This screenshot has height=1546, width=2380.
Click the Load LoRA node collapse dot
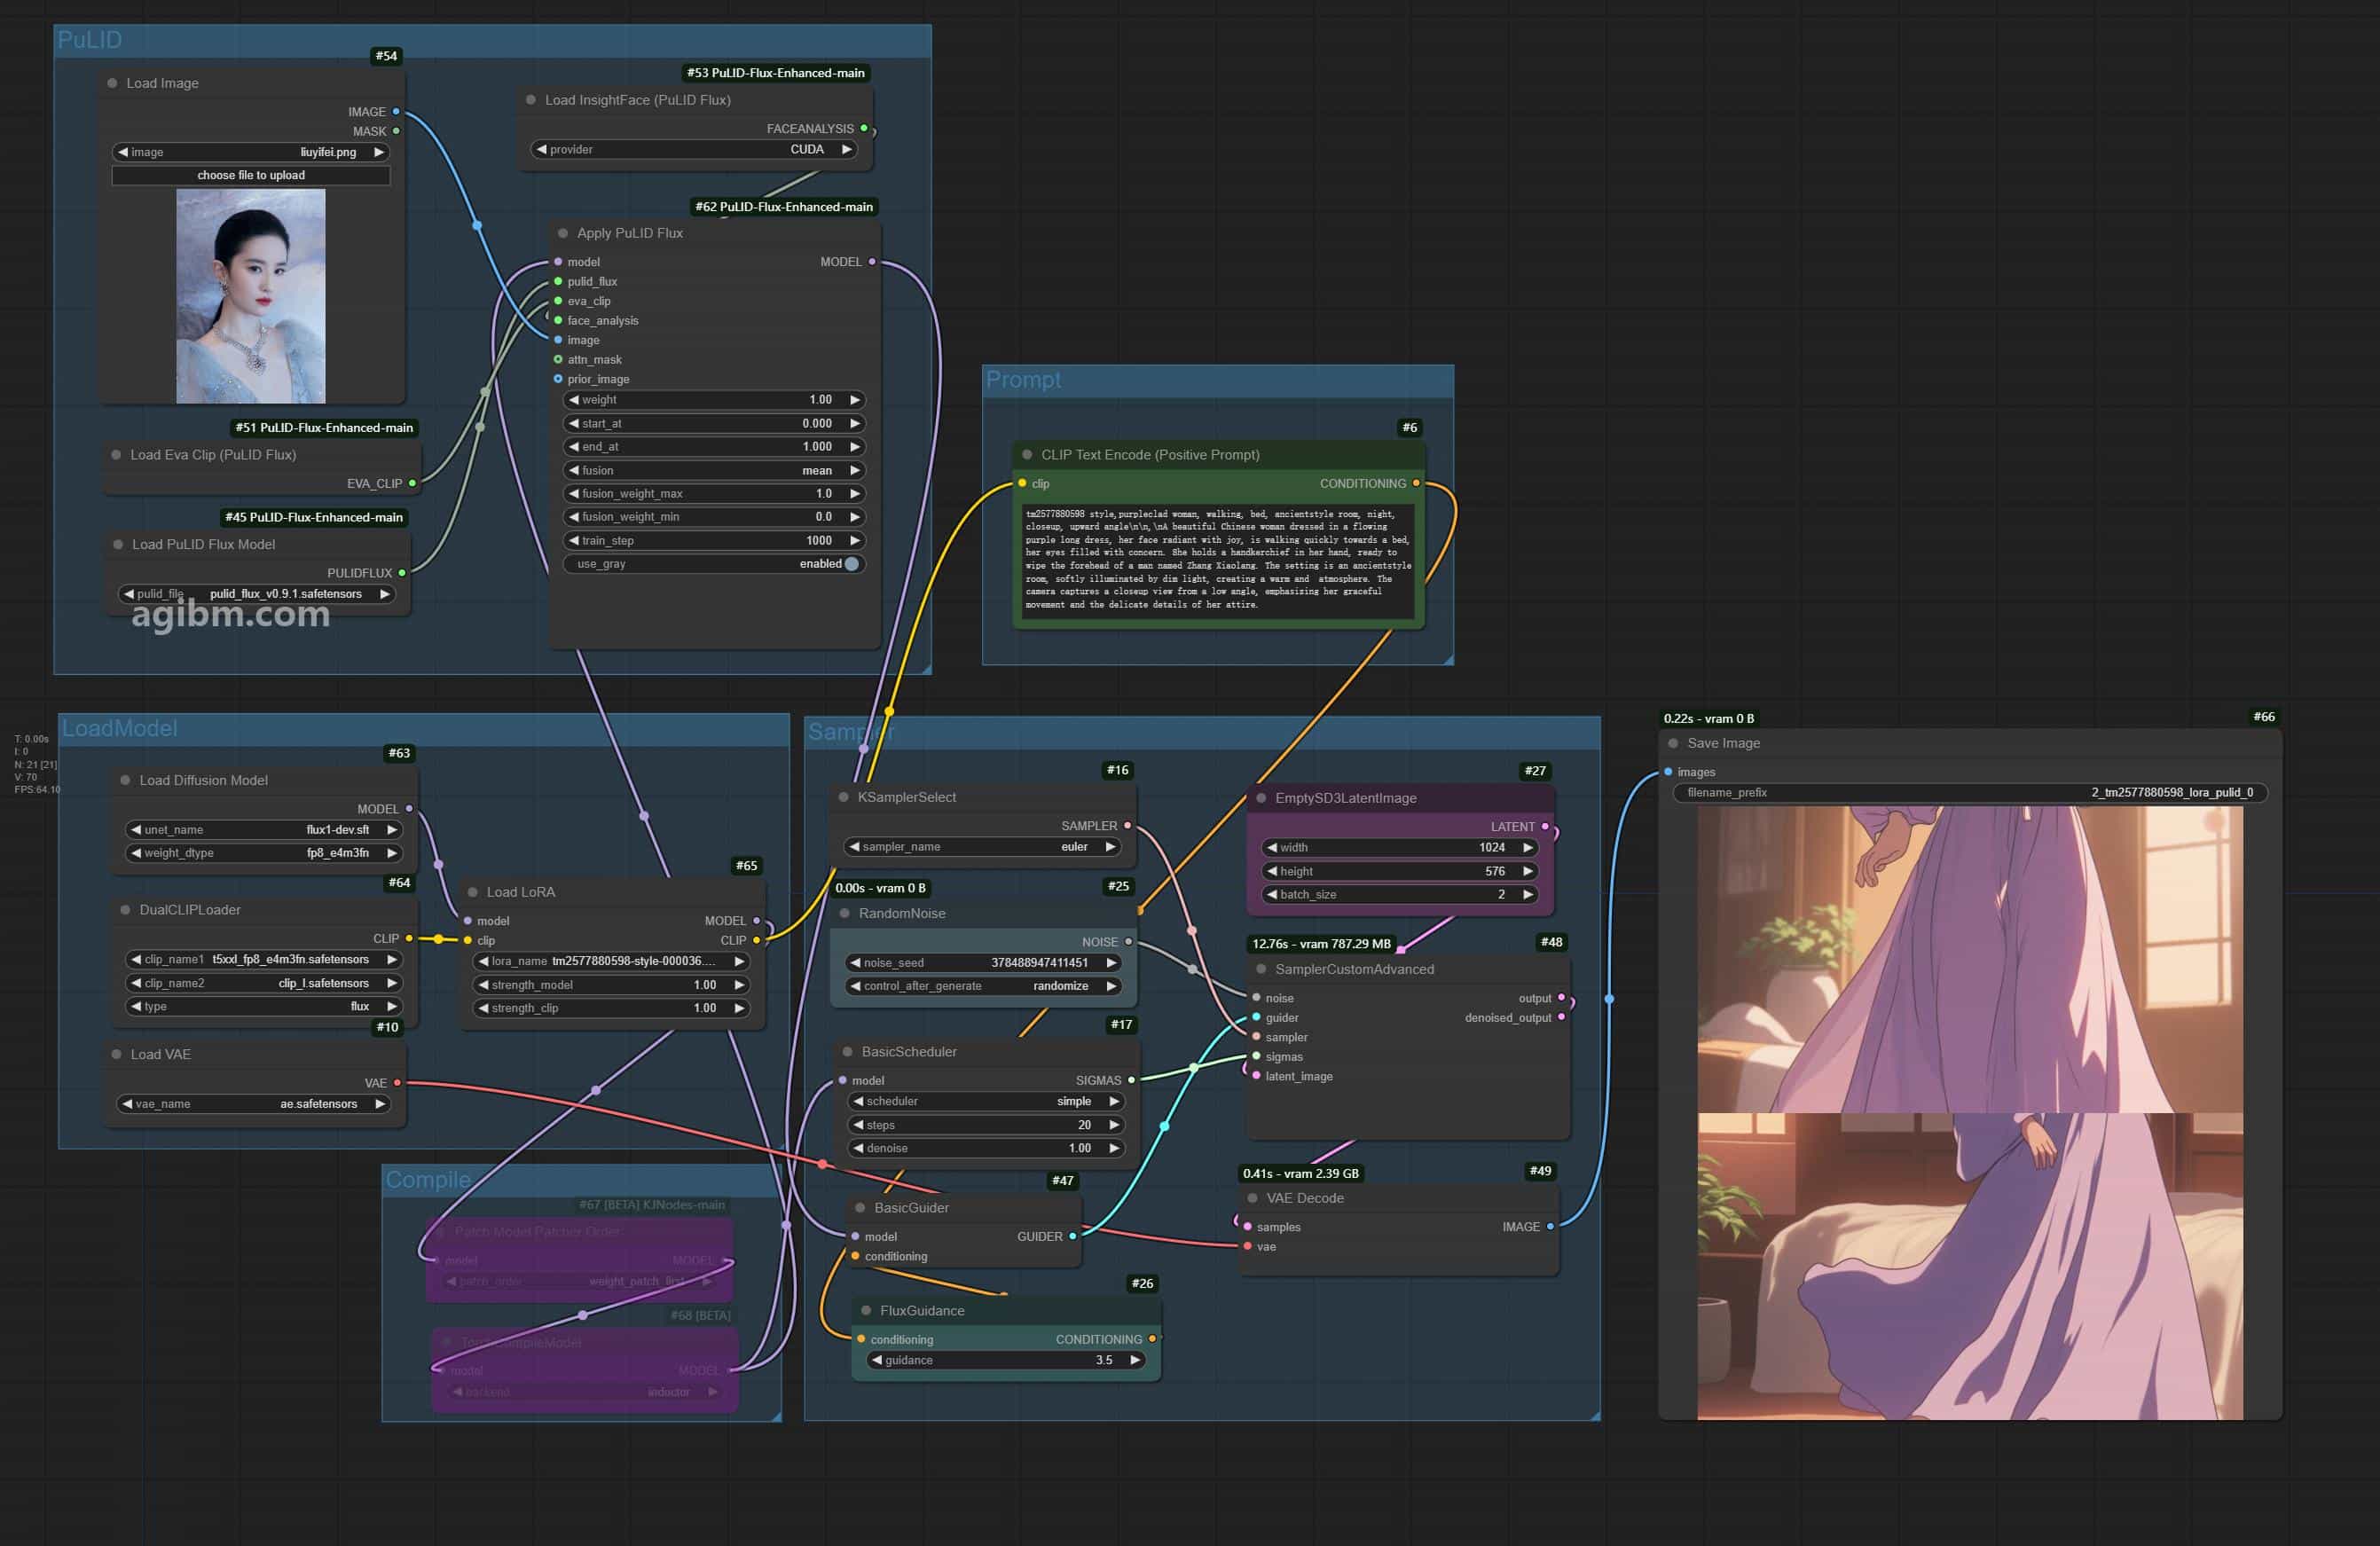click(x=472, y=892)
